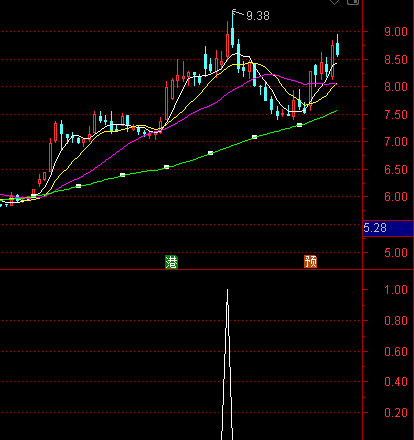Click the white indicator spike peak

228,291
